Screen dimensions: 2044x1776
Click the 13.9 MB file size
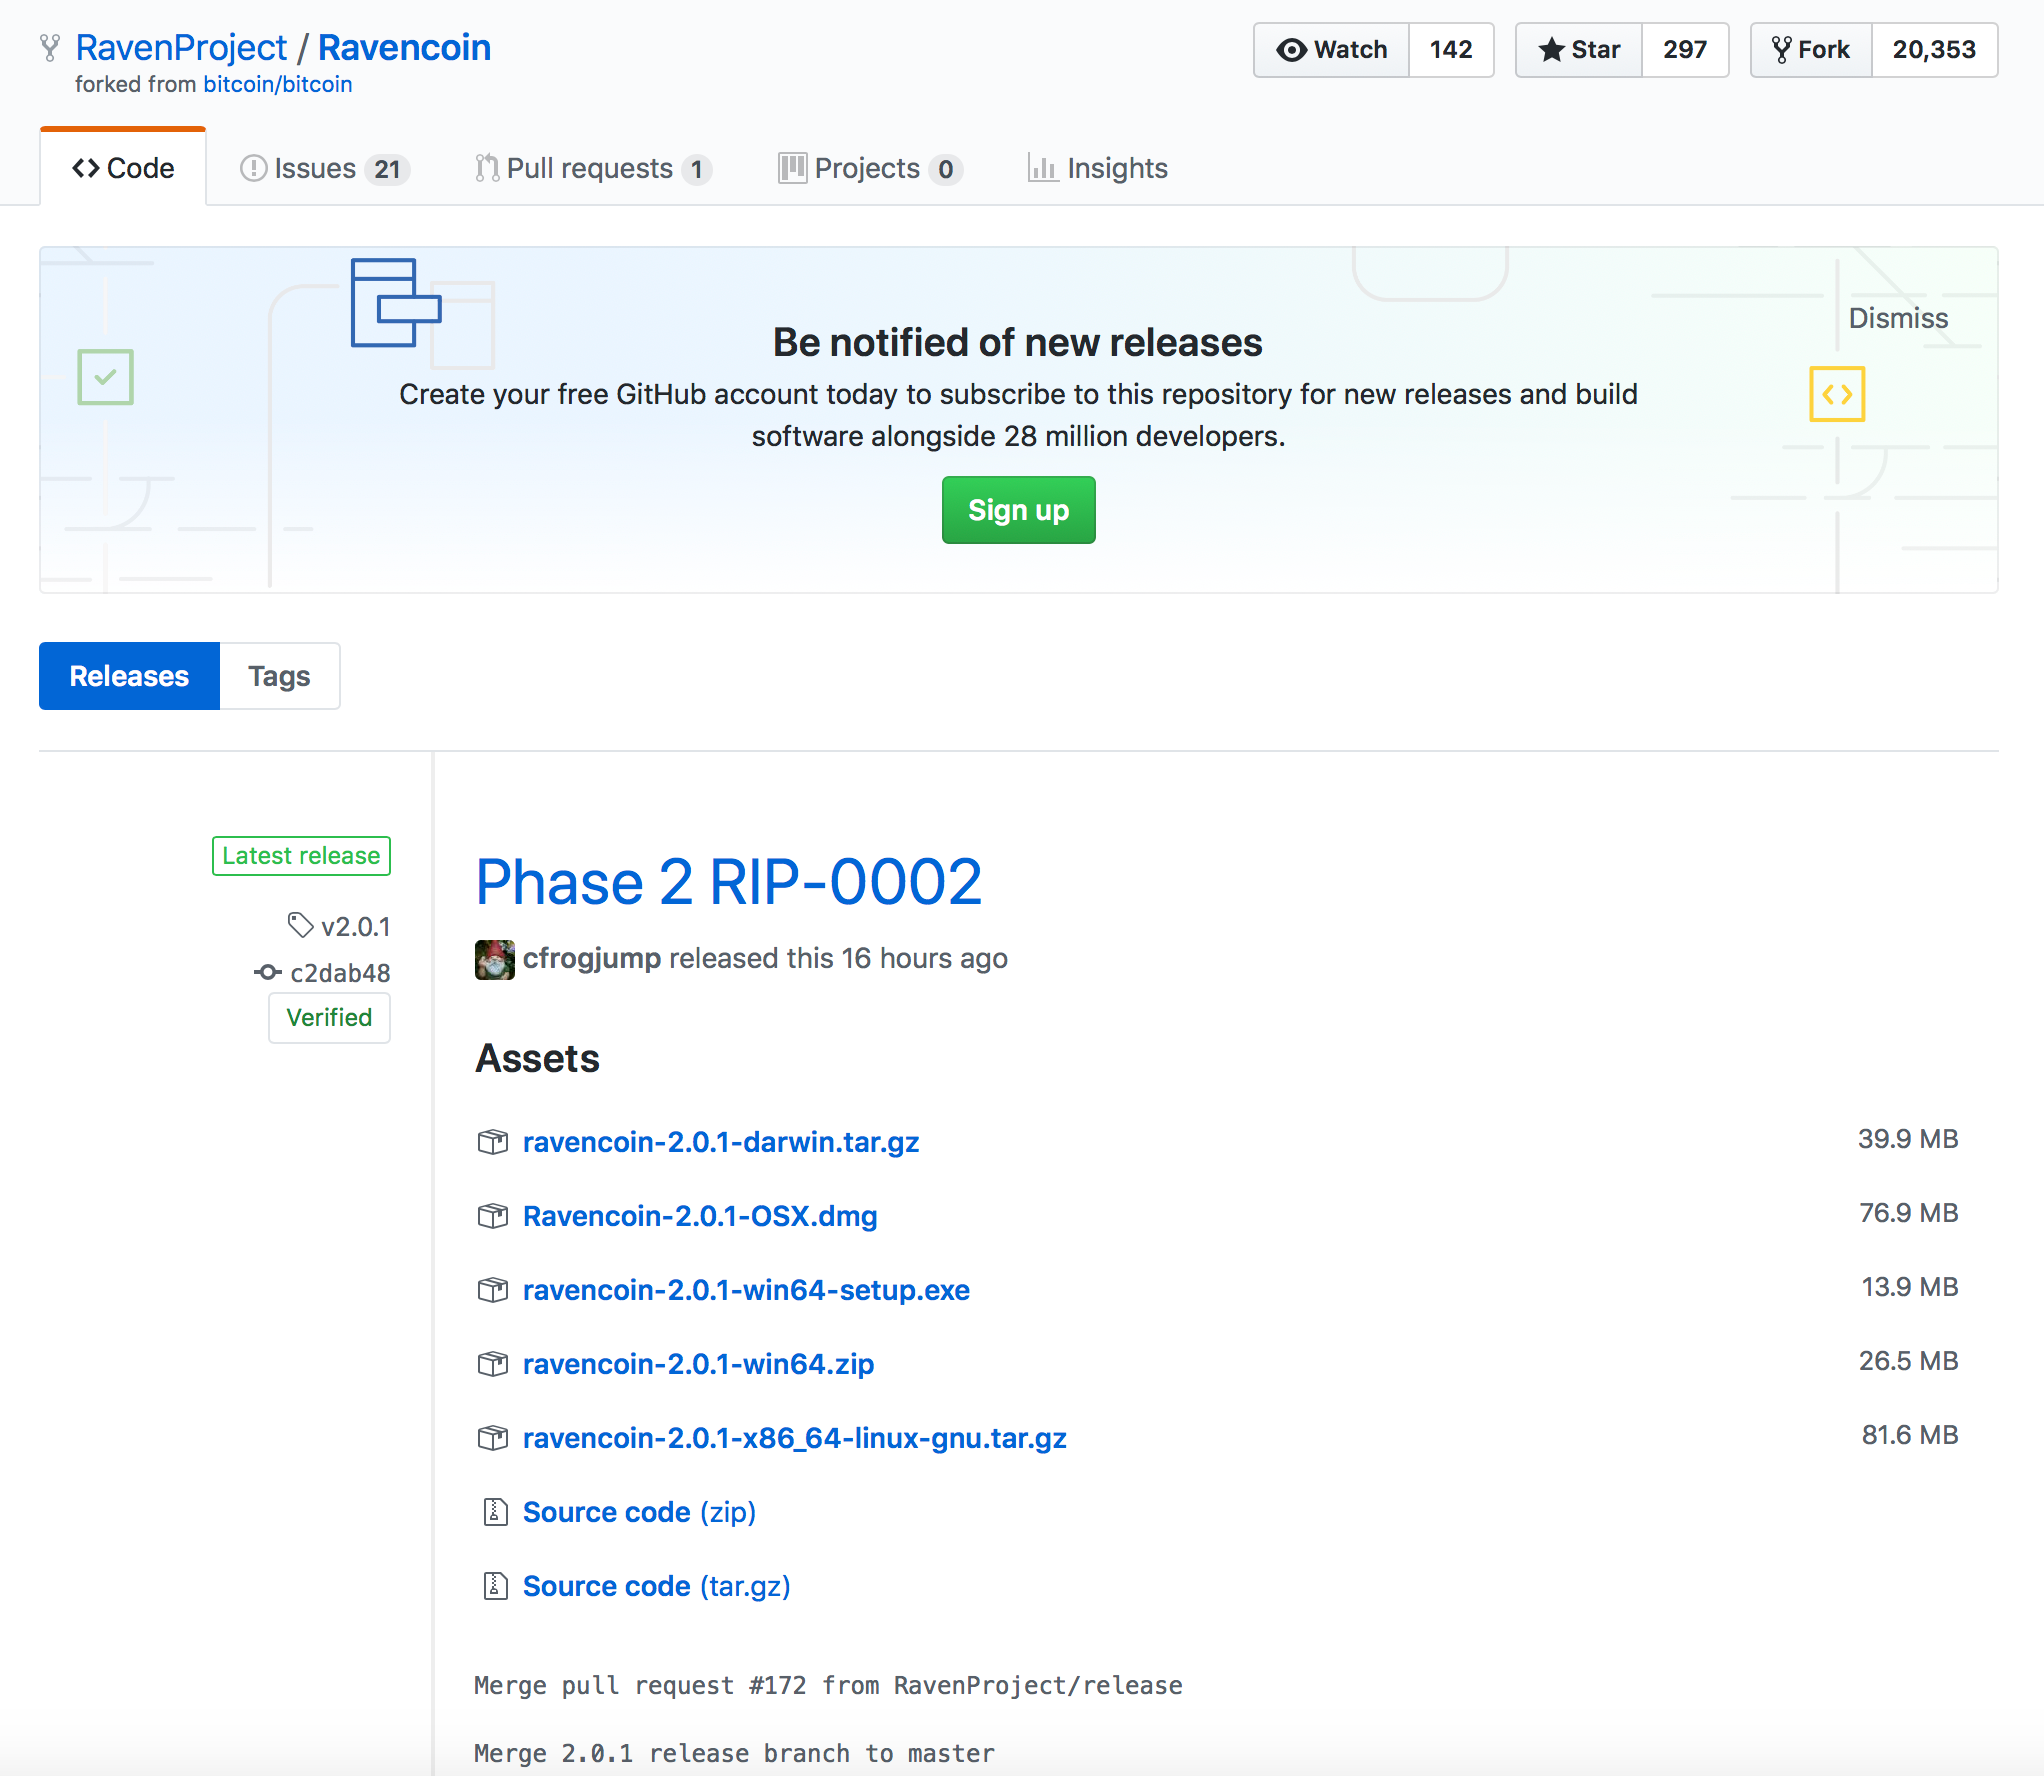[1909, 1287]
